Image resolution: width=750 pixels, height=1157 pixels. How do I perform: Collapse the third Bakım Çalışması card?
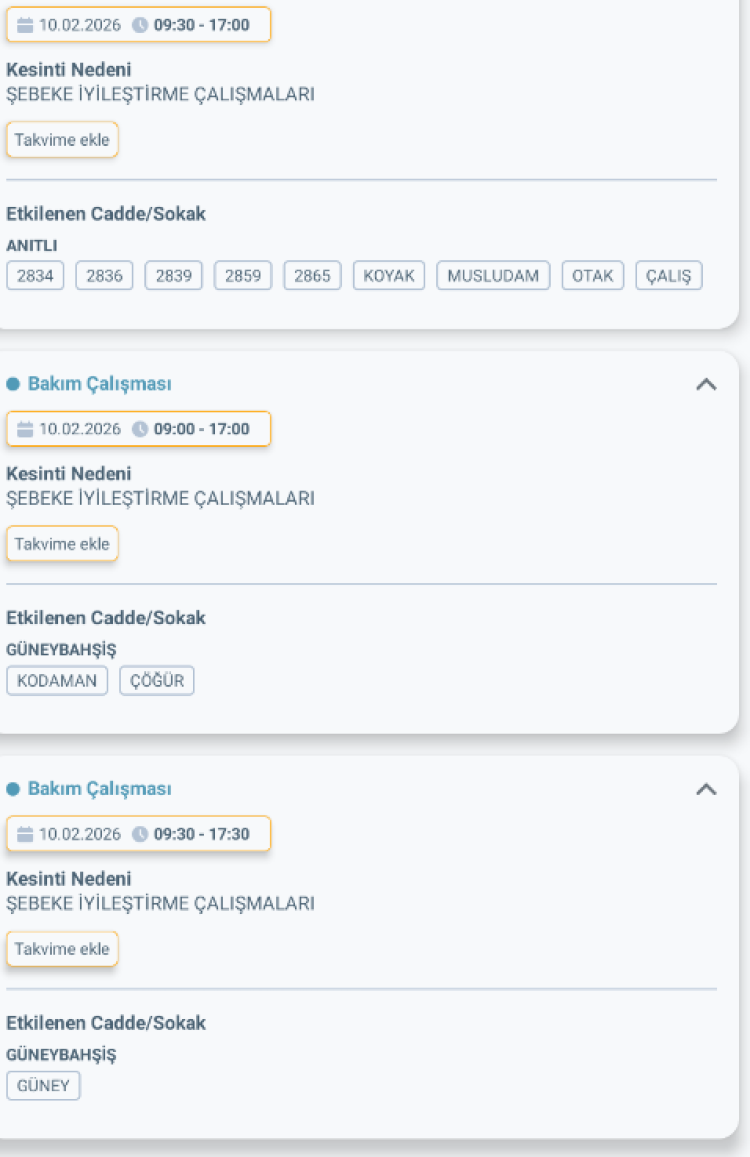tap(708, 788)
